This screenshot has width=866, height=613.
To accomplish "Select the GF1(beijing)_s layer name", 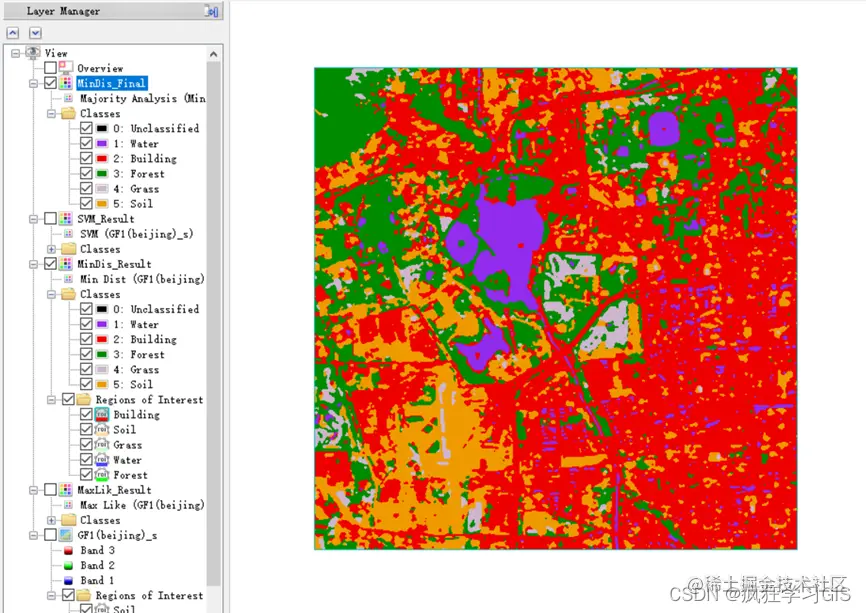I will [x=117, y=535].
